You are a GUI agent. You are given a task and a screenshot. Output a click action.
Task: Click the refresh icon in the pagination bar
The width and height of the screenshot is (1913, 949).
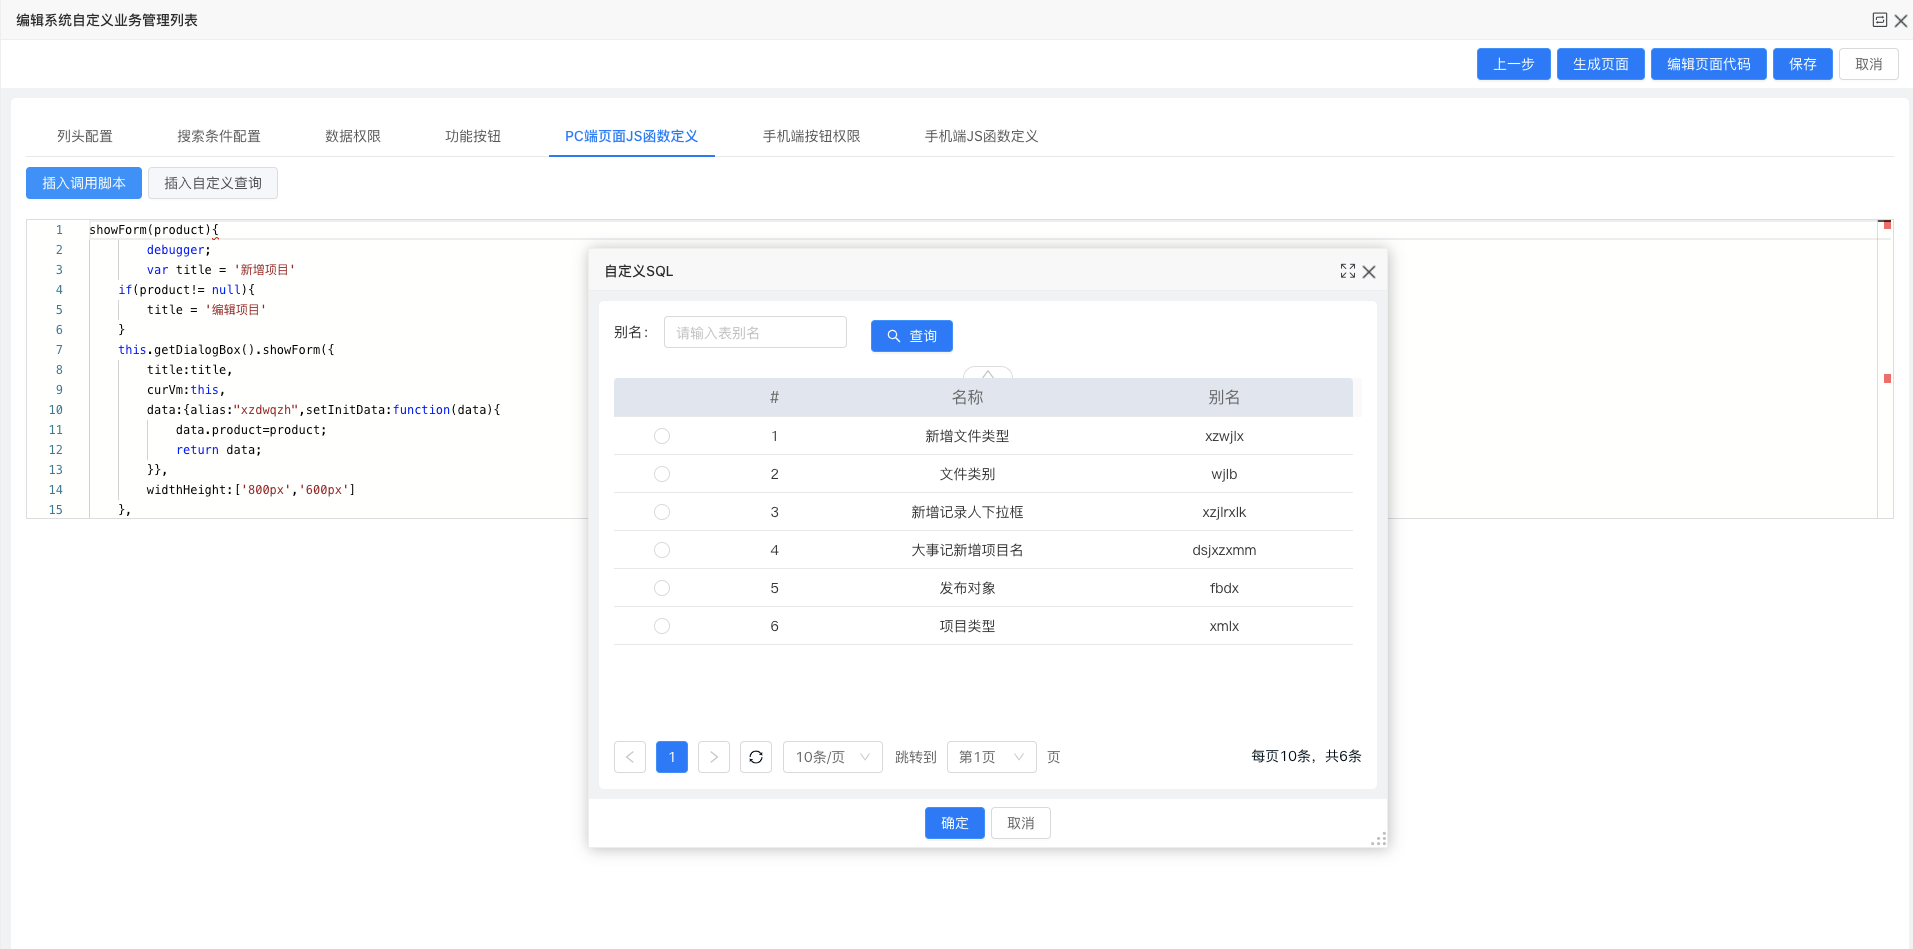(x=756, y=757)
